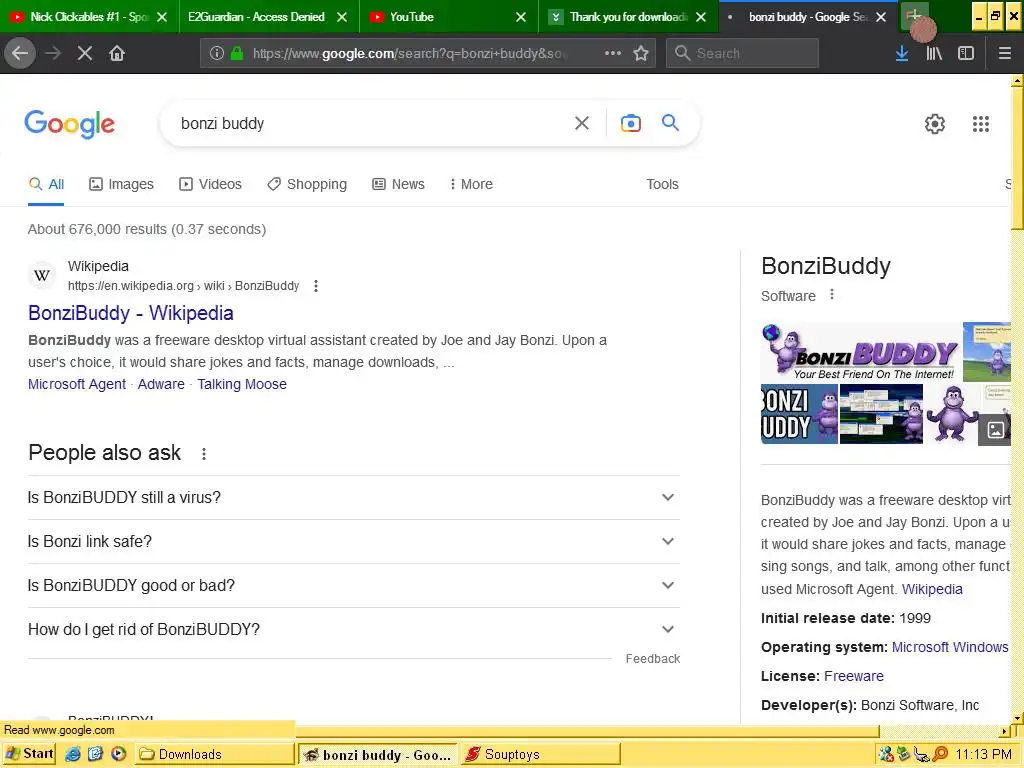This screenshot has width=1024, height=768.
Task: Follow the Adware sublink
Action: click(x=161, y=384)
